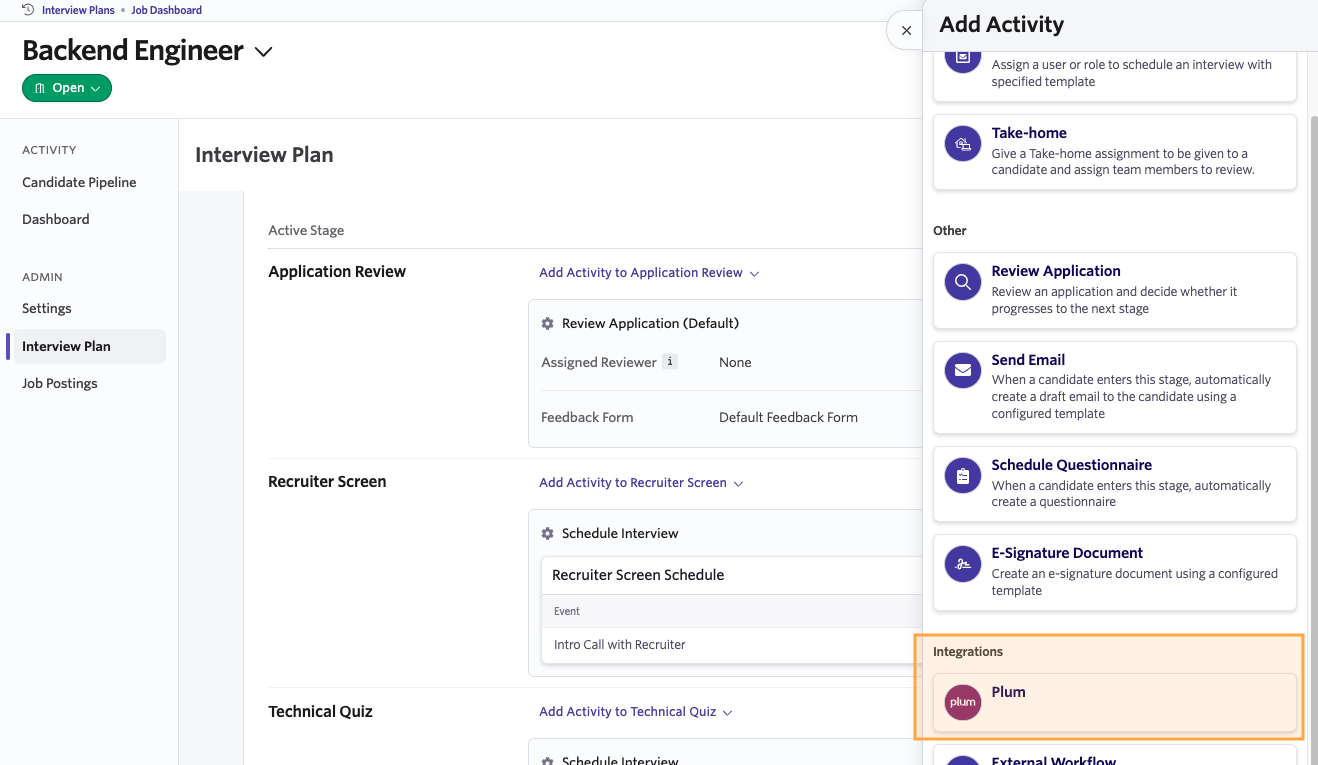
Task: Follow the Interview Plans breadcrumb link
Action: pos(78,10)
